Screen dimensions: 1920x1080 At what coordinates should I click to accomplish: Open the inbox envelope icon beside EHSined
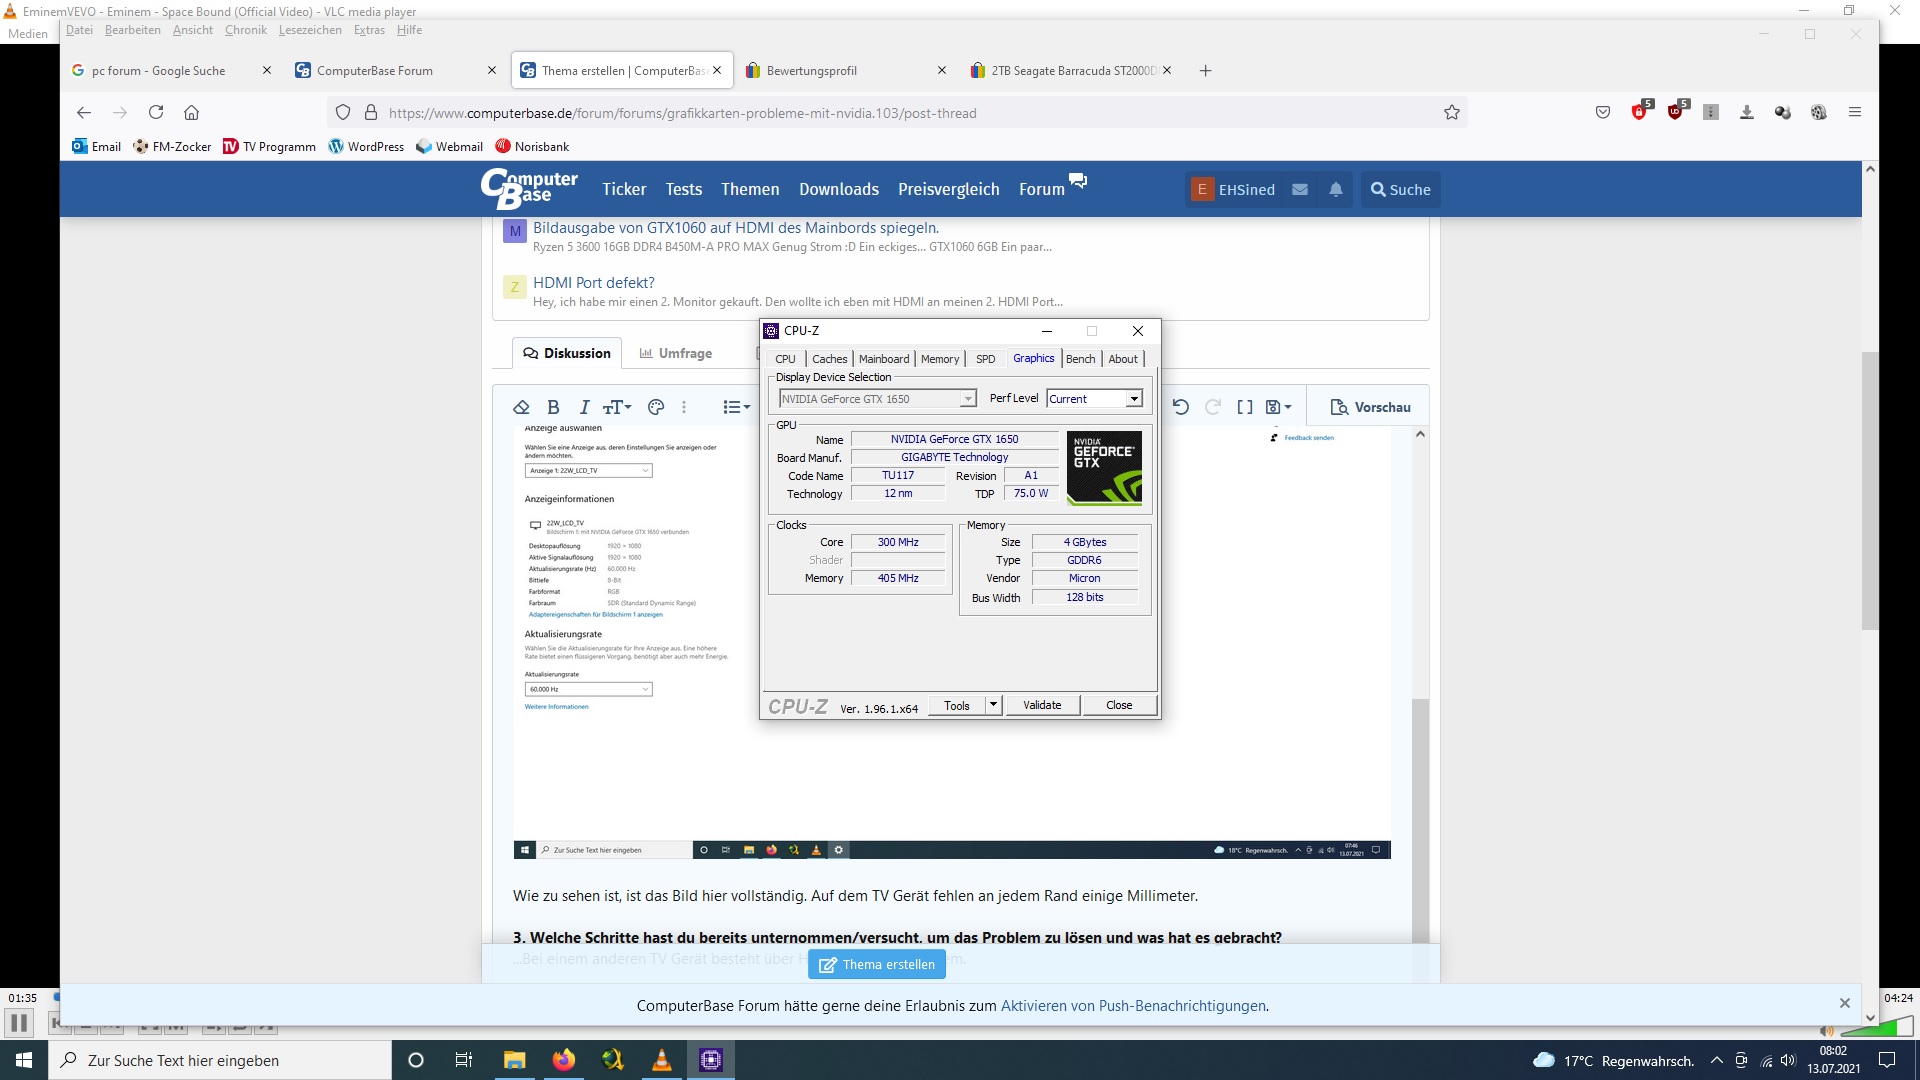[1300, 189]
